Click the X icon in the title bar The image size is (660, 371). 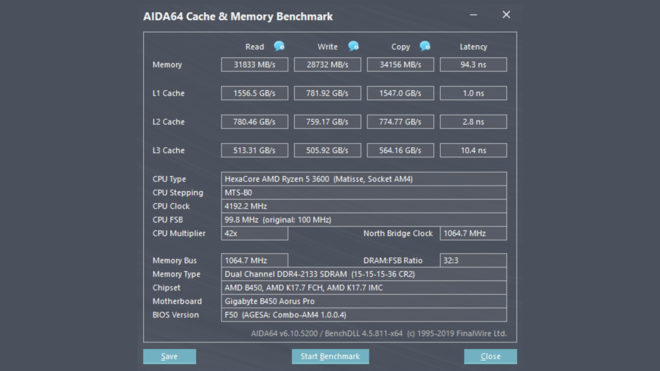tap(506, 15)
